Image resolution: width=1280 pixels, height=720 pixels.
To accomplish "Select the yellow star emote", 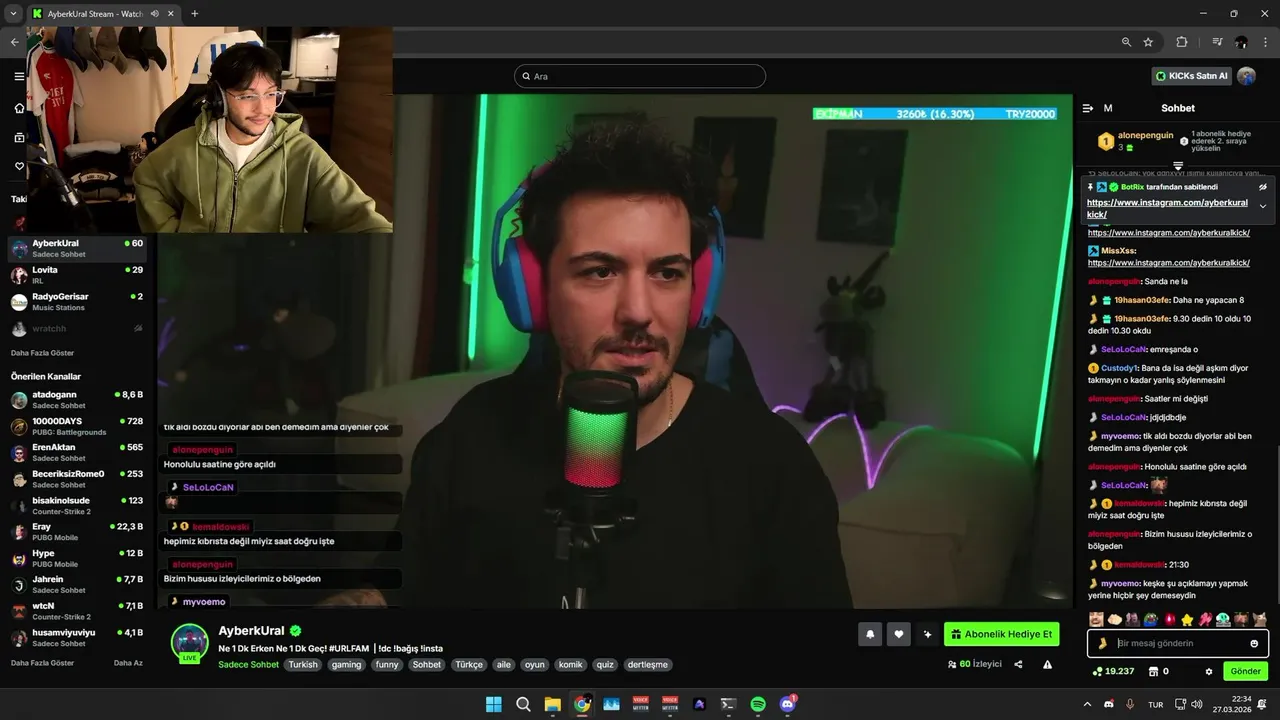I will (x=1187, y=619).
